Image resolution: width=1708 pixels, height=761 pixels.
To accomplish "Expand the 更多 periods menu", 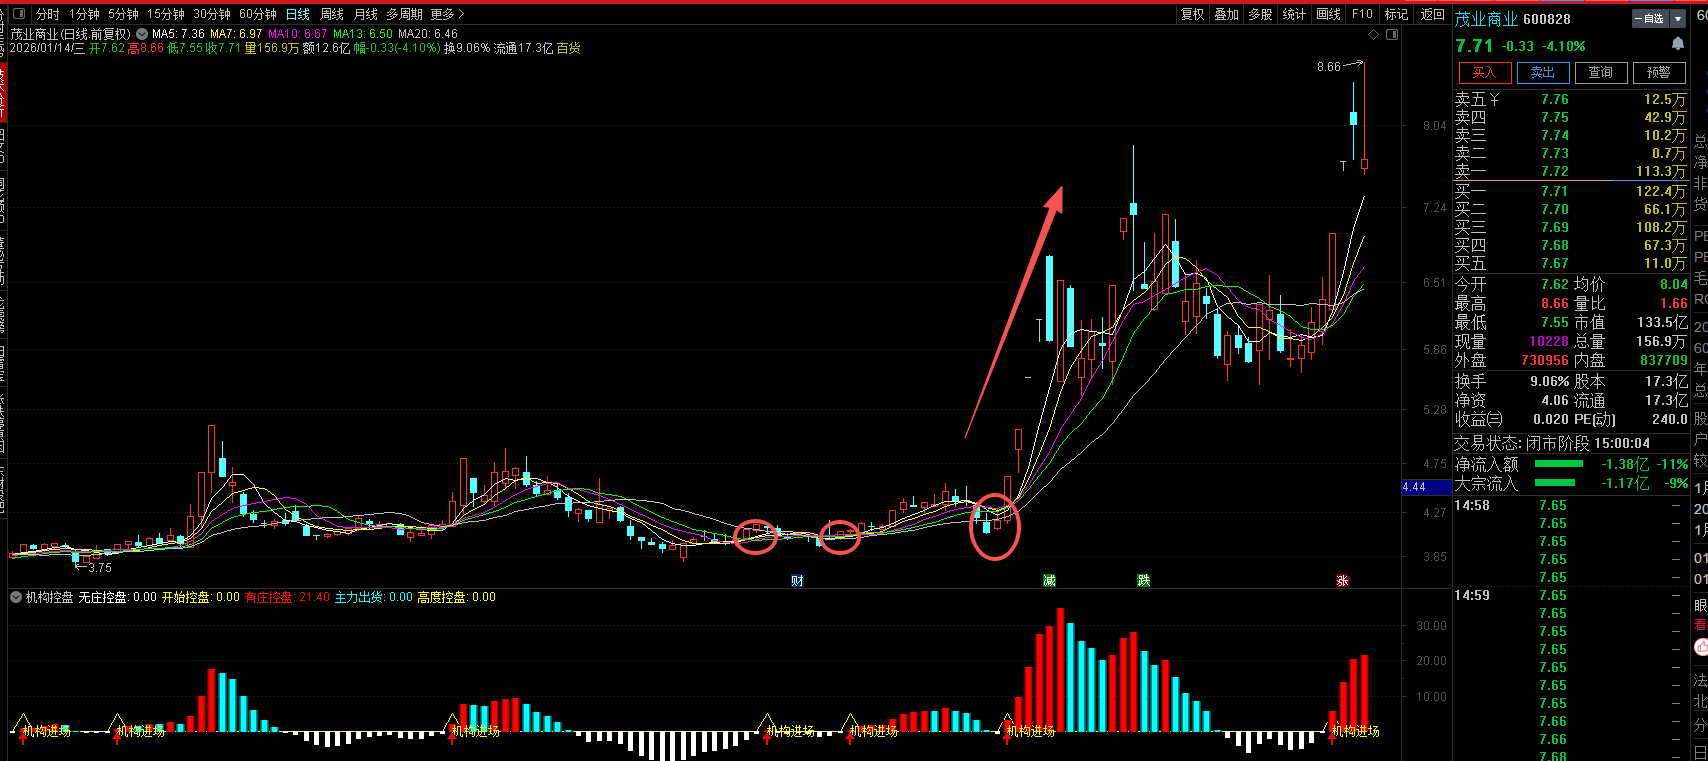I will pos(447,14).
